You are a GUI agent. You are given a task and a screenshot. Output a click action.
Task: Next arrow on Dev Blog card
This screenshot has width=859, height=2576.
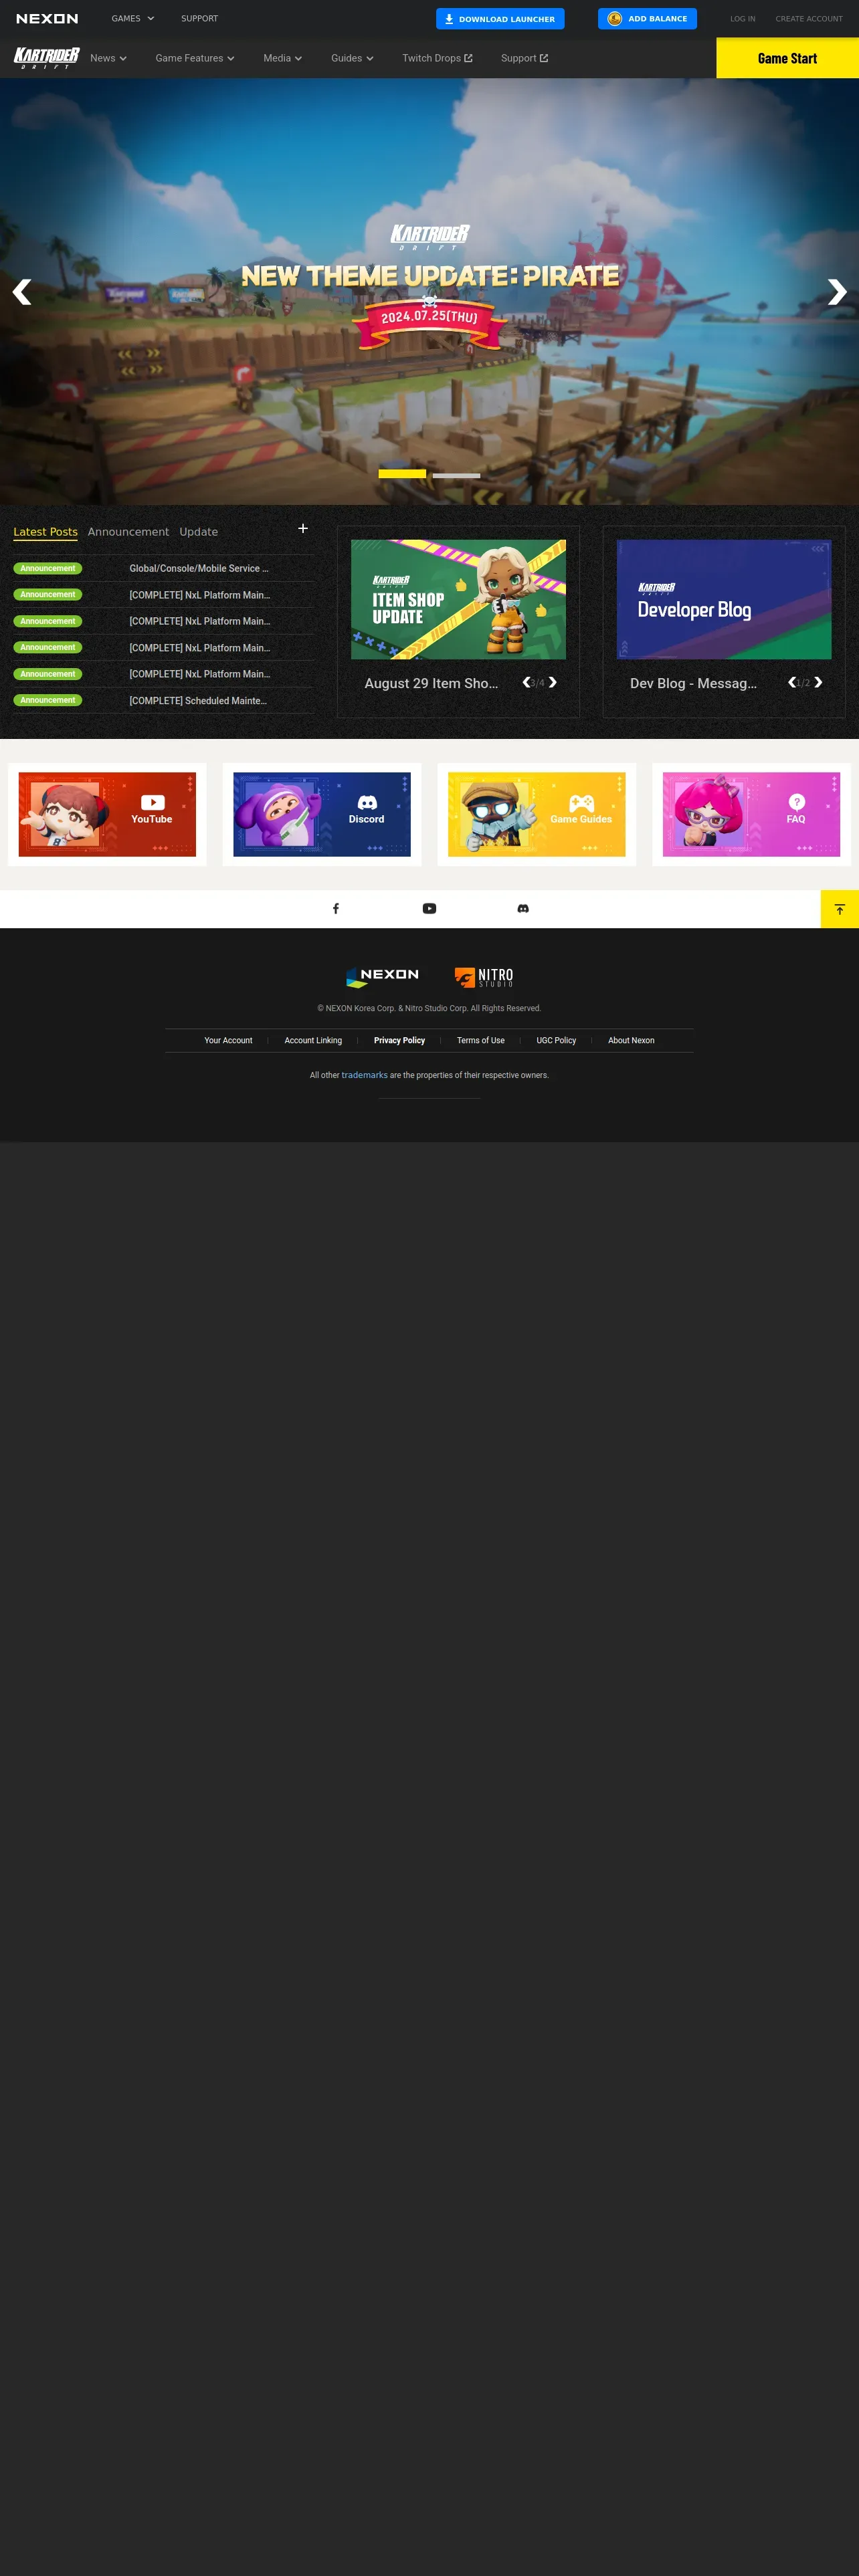[818, 682]
